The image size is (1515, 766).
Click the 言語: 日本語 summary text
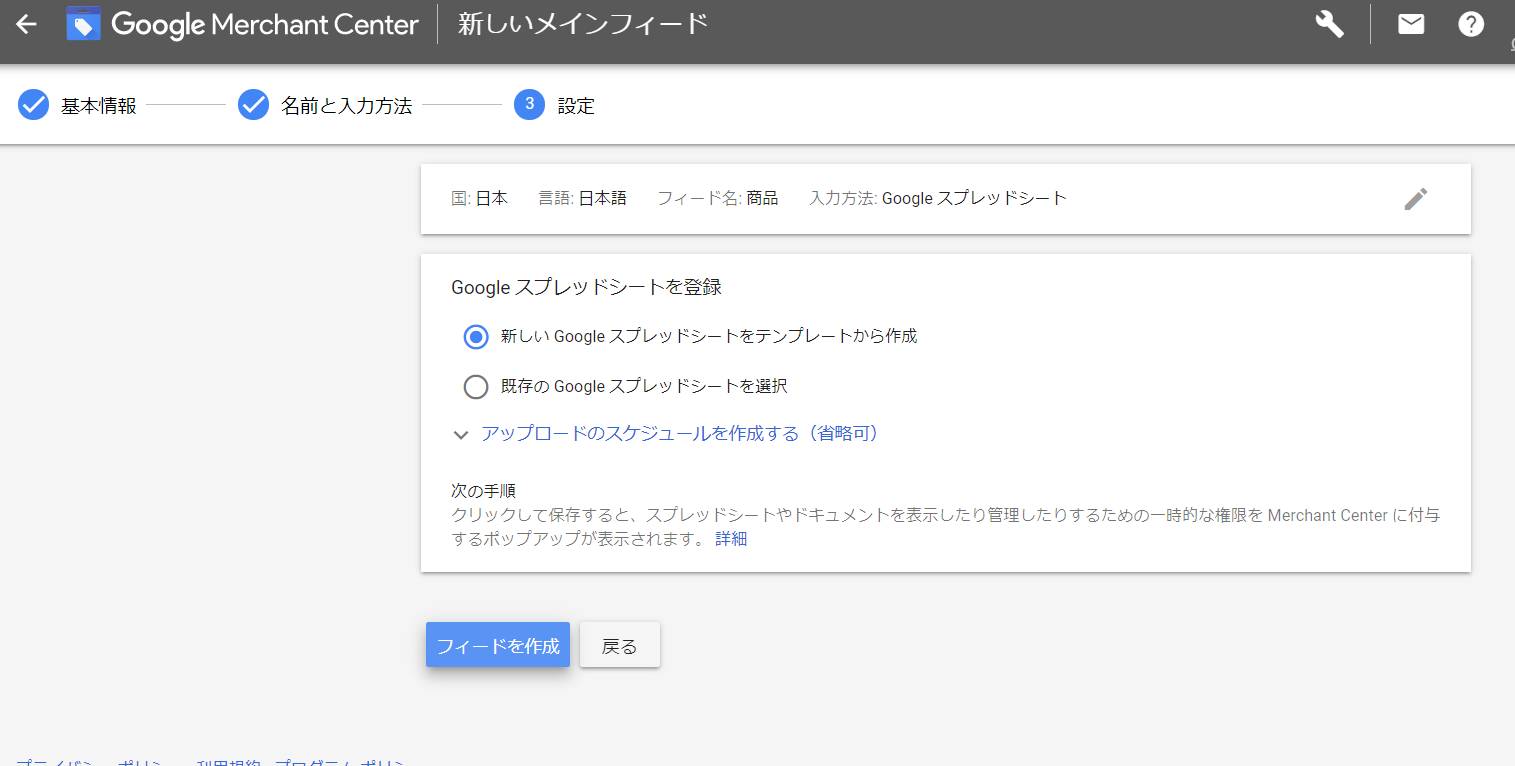583,198
